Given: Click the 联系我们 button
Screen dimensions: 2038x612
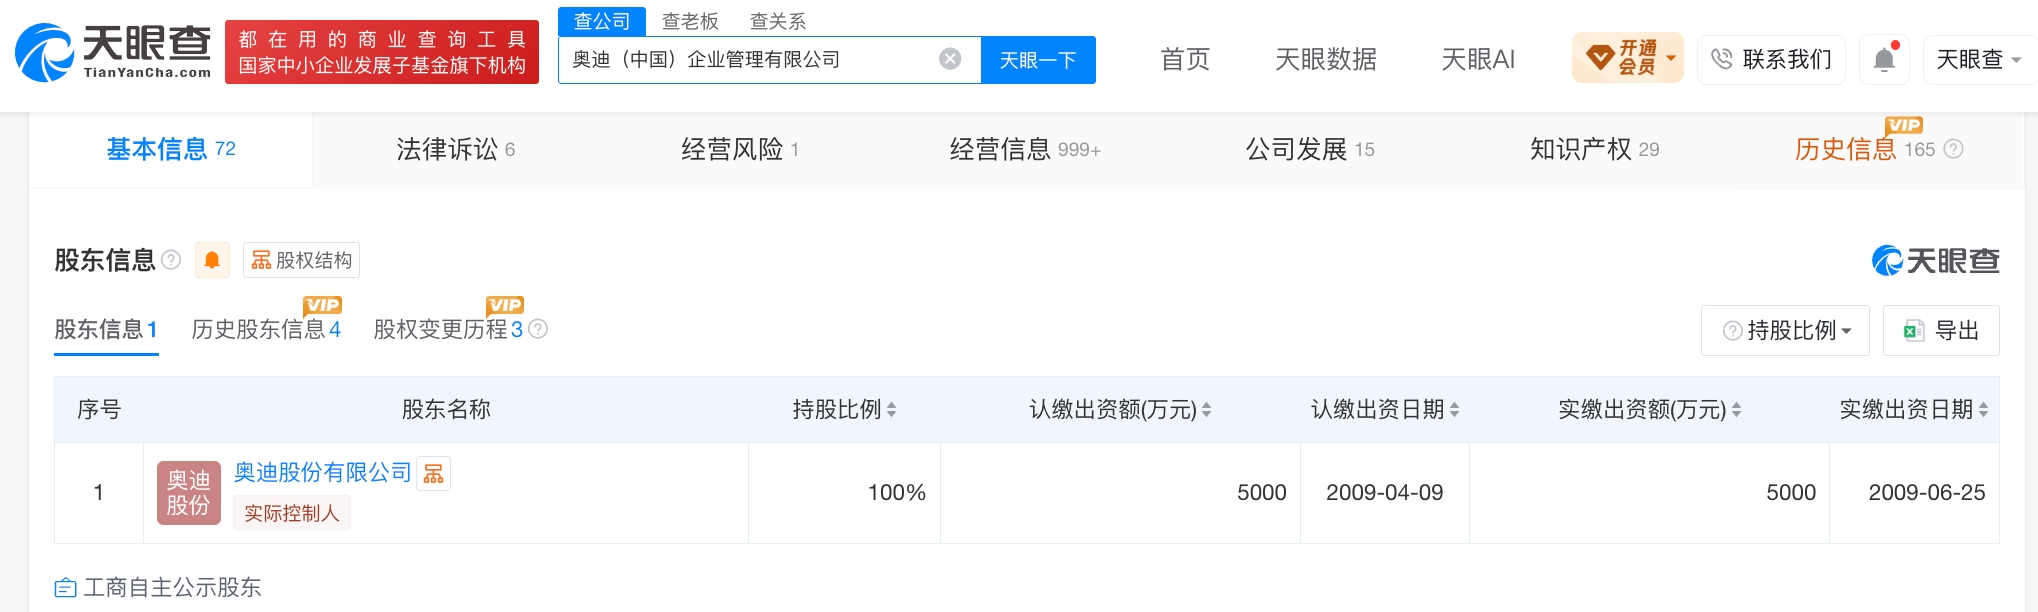Looking at the screenshot, I should (x=1771, y=60).
